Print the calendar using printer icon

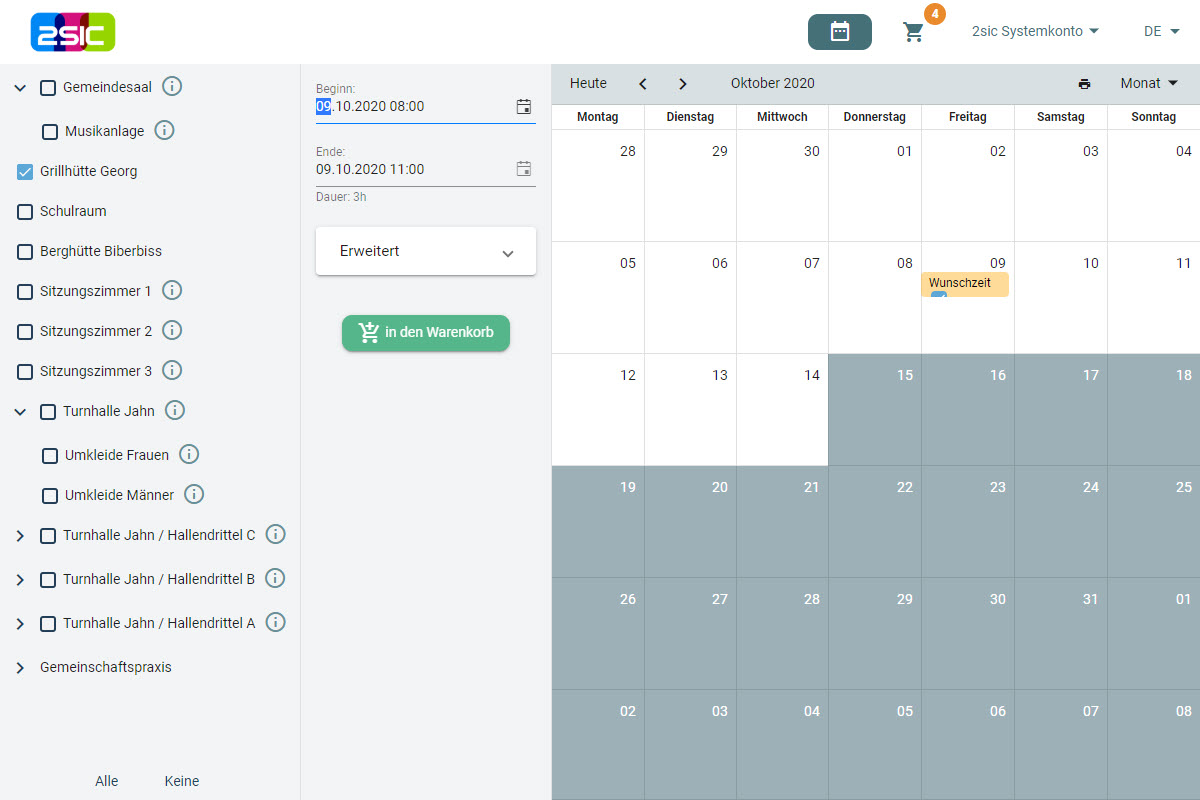point(1084,84)
